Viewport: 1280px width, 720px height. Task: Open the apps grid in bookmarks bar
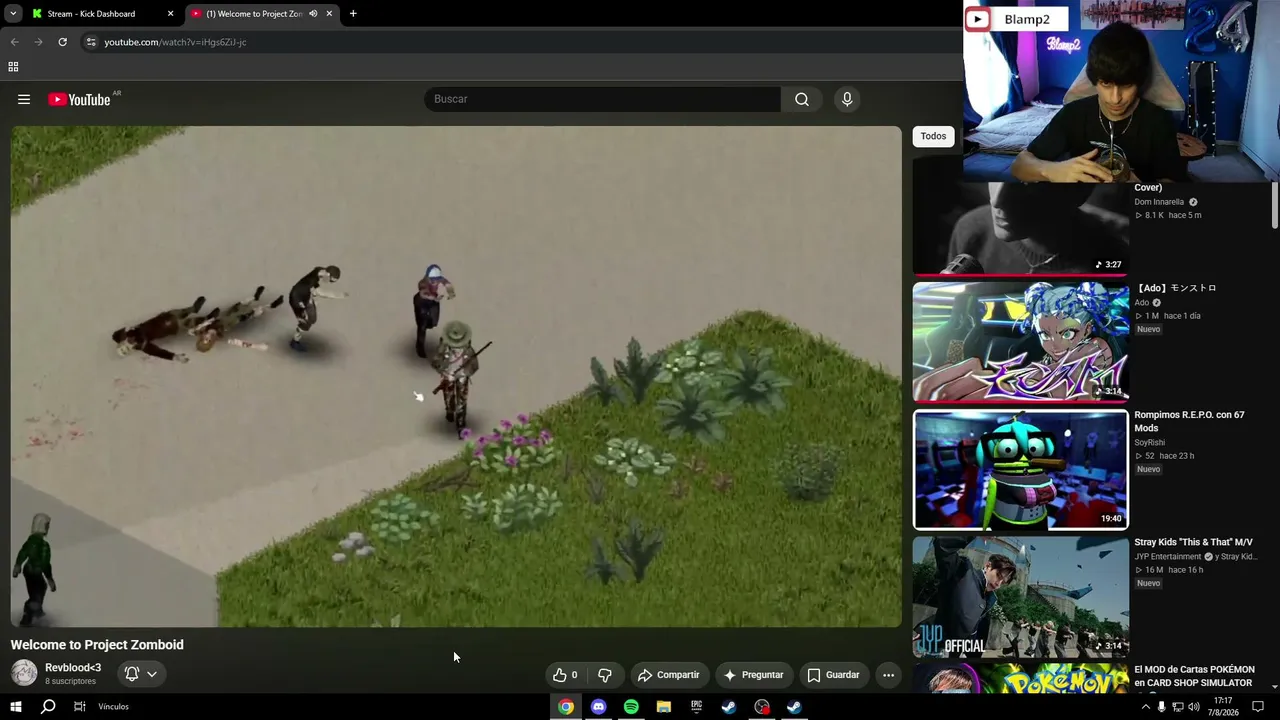pyautogui.click(x=13, y=67)
